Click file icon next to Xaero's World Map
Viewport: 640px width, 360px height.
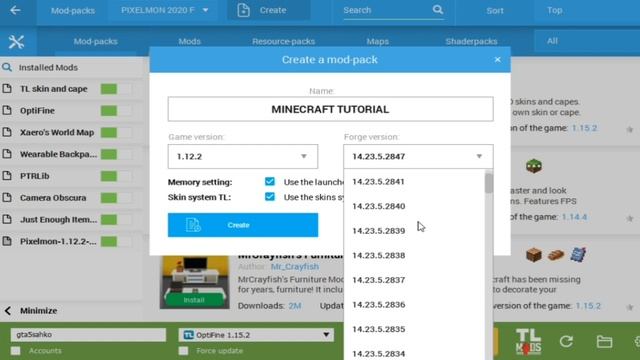pyautogui.click(x=7, y=132)
